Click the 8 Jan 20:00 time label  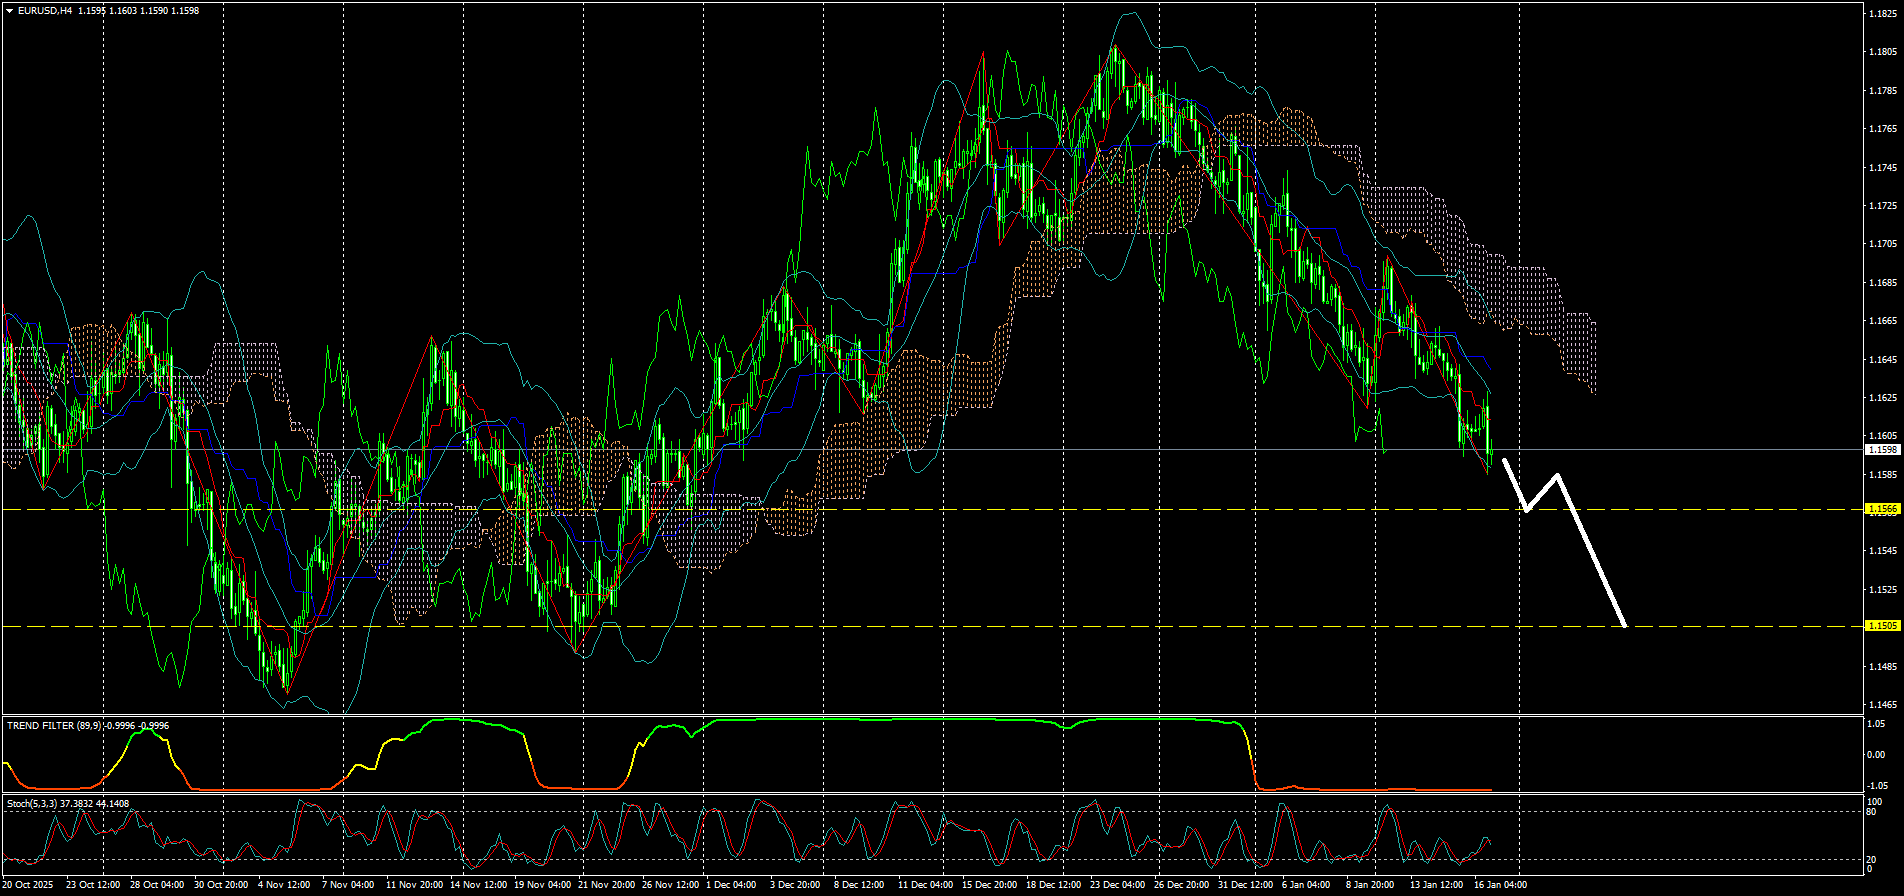[x=1370, y=885]
